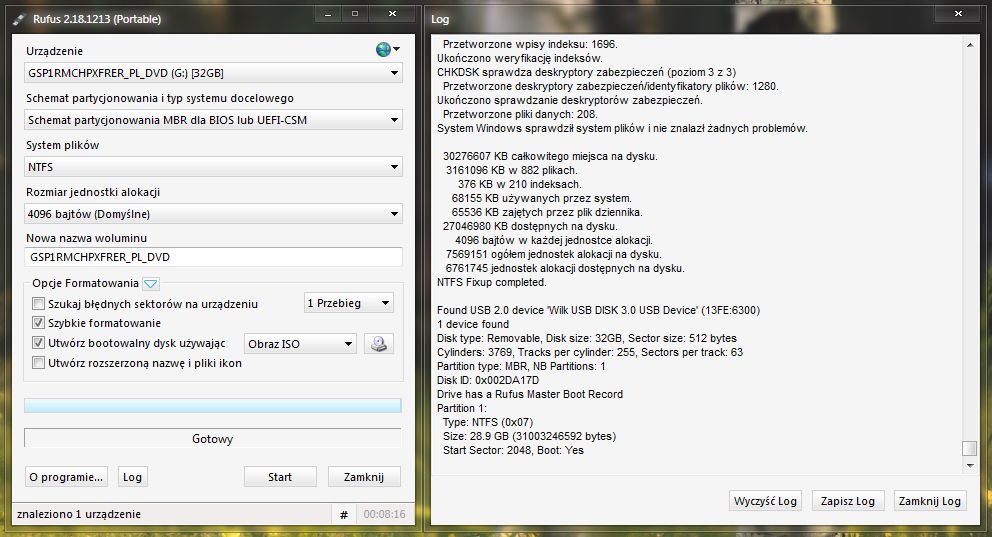This screenshot has height=537, width=992.
Task: Maximize the Rufus window
Action: pyautogui.click(x=355, y=14)
